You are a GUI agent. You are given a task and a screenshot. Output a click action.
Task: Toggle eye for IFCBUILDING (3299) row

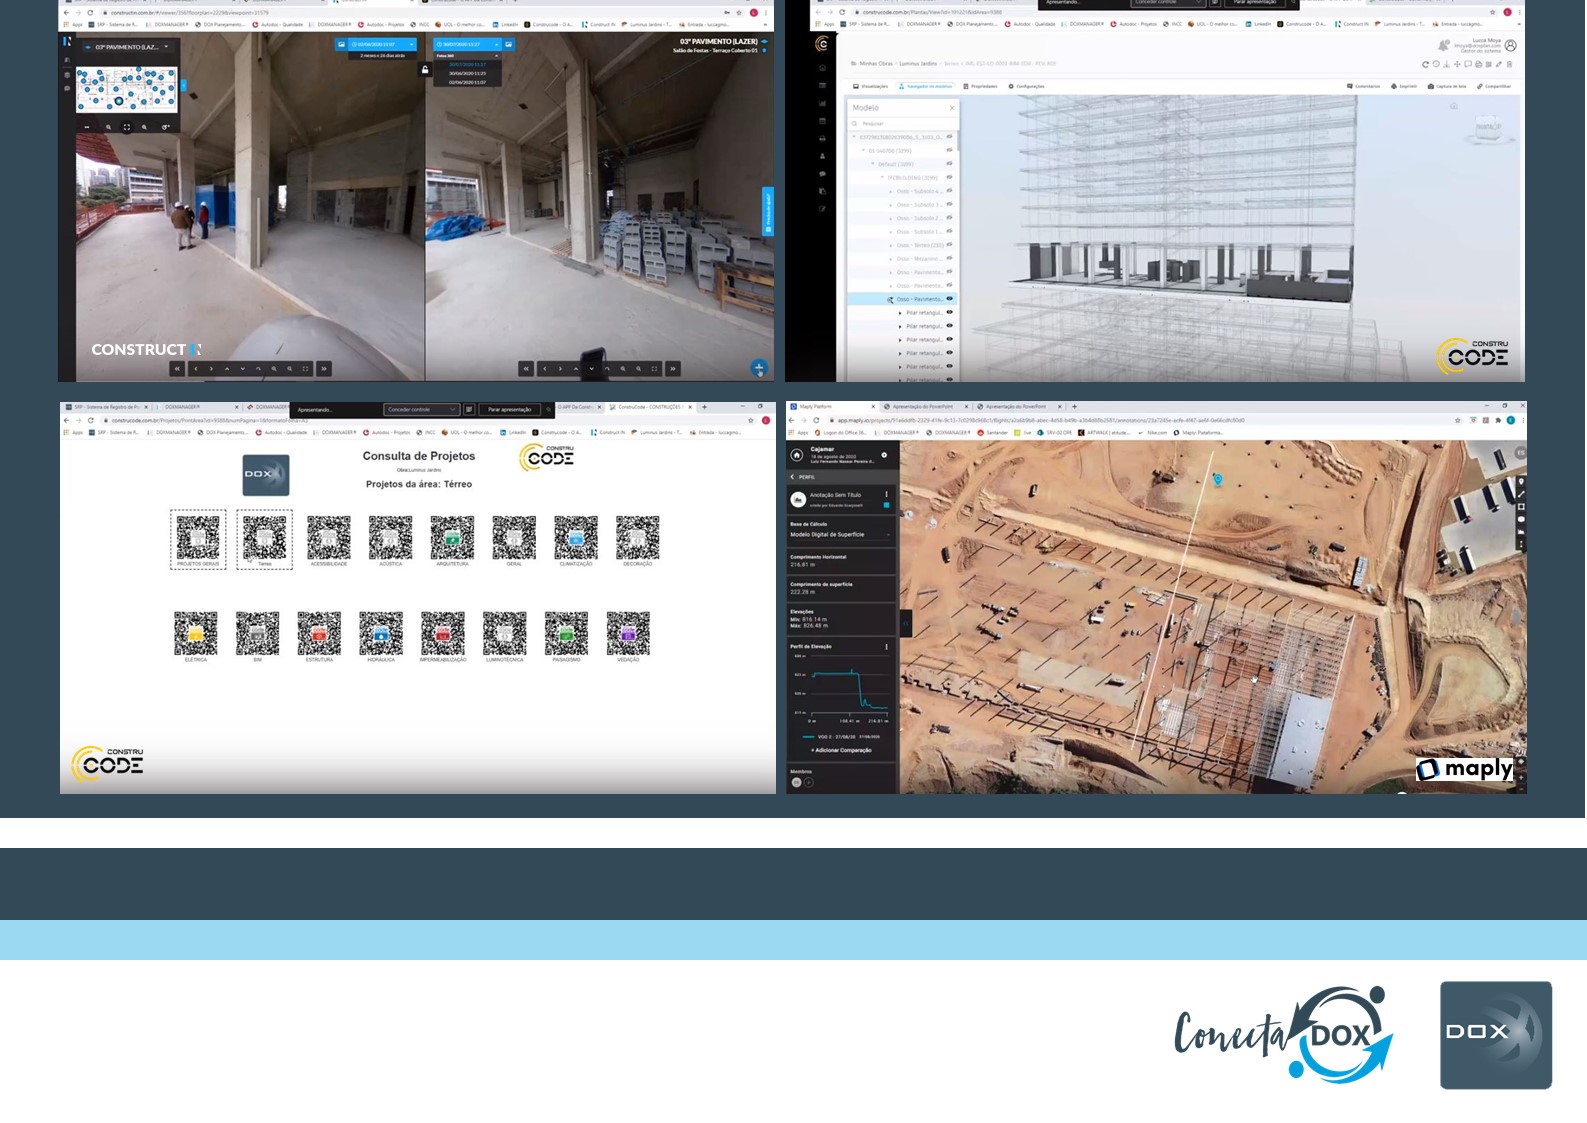[949, 177]
